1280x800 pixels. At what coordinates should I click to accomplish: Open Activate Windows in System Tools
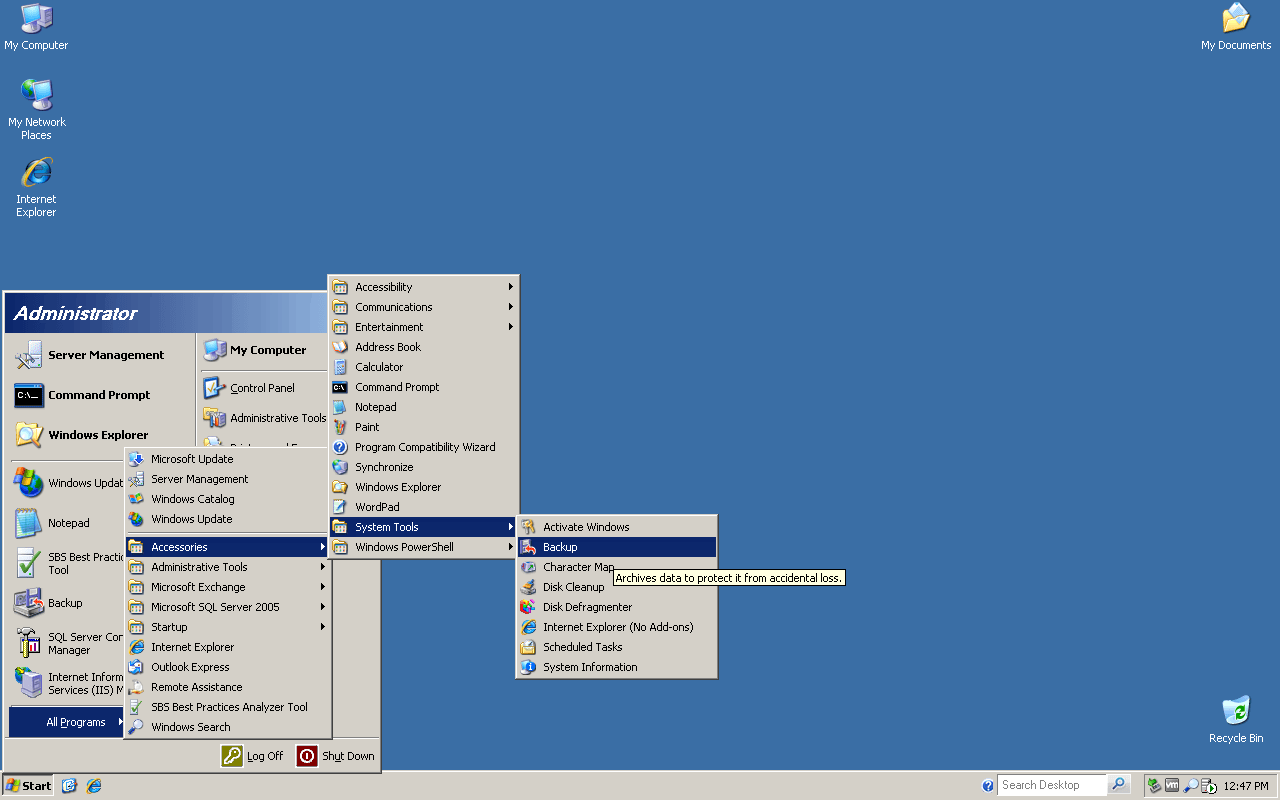coord(616,527)
